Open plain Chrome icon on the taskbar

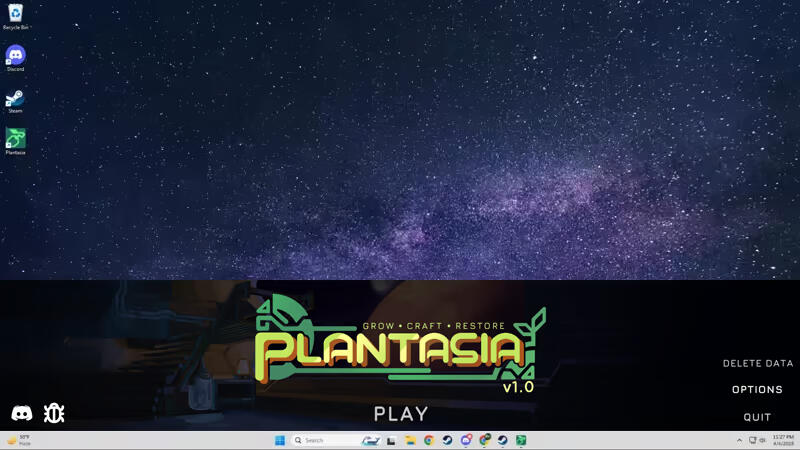tap(429, 440)
